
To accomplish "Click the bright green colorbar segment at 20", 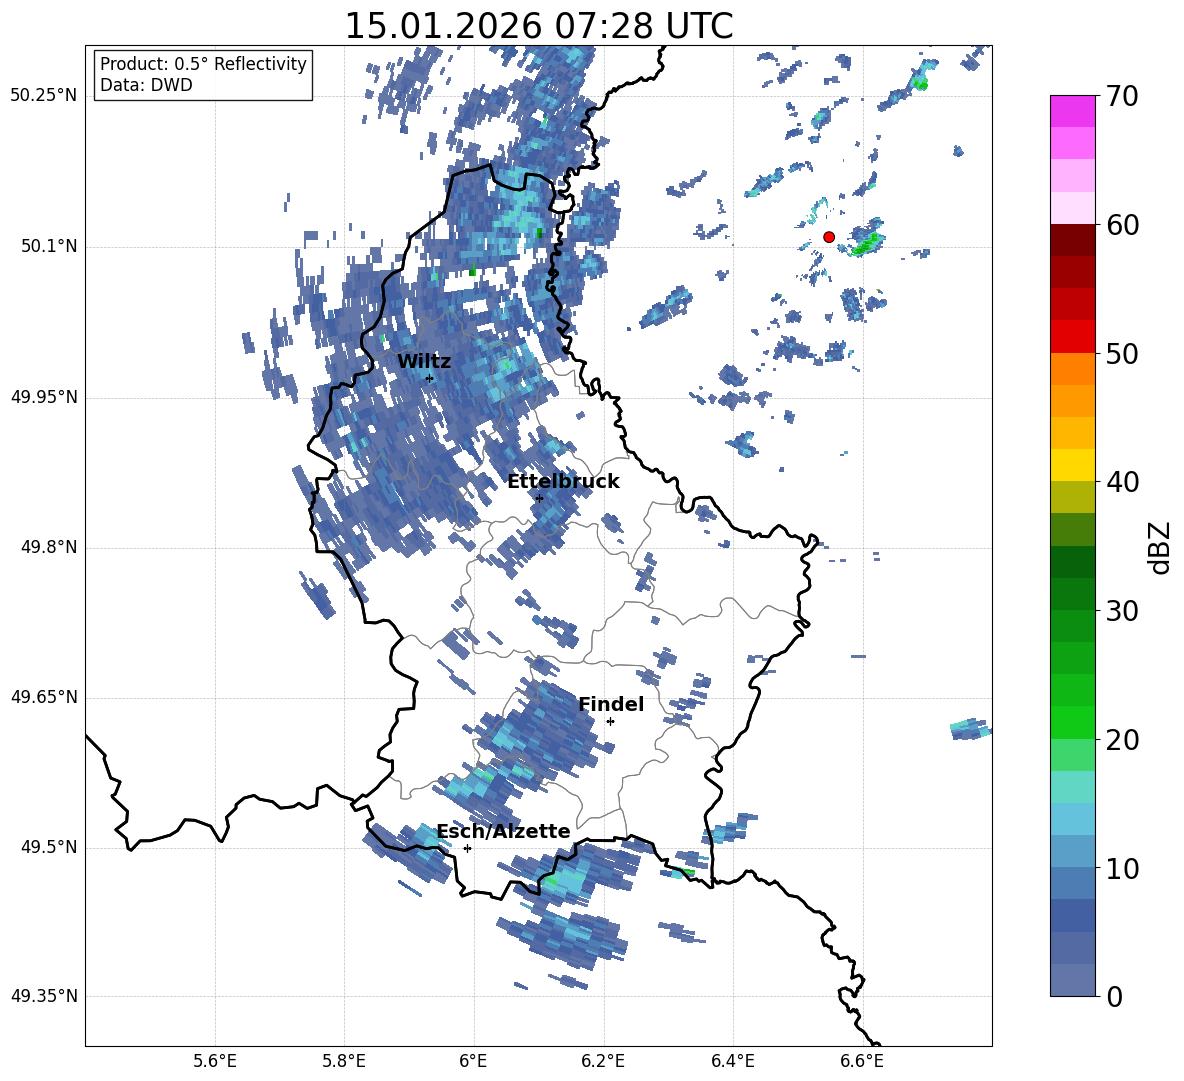I will tap(1072, 722).
